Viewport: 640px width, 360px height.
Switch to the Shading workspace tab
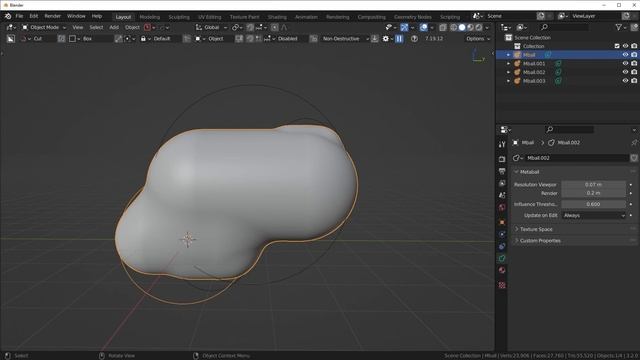click(277, 17)
